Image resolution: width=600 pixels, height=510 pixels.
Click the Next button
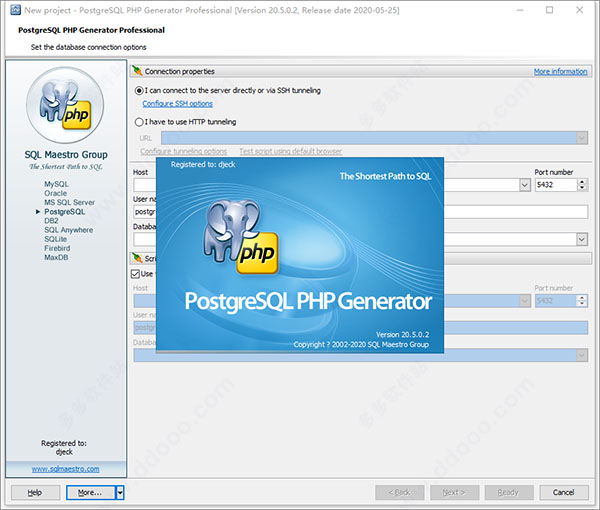click(x=454, y=492)
